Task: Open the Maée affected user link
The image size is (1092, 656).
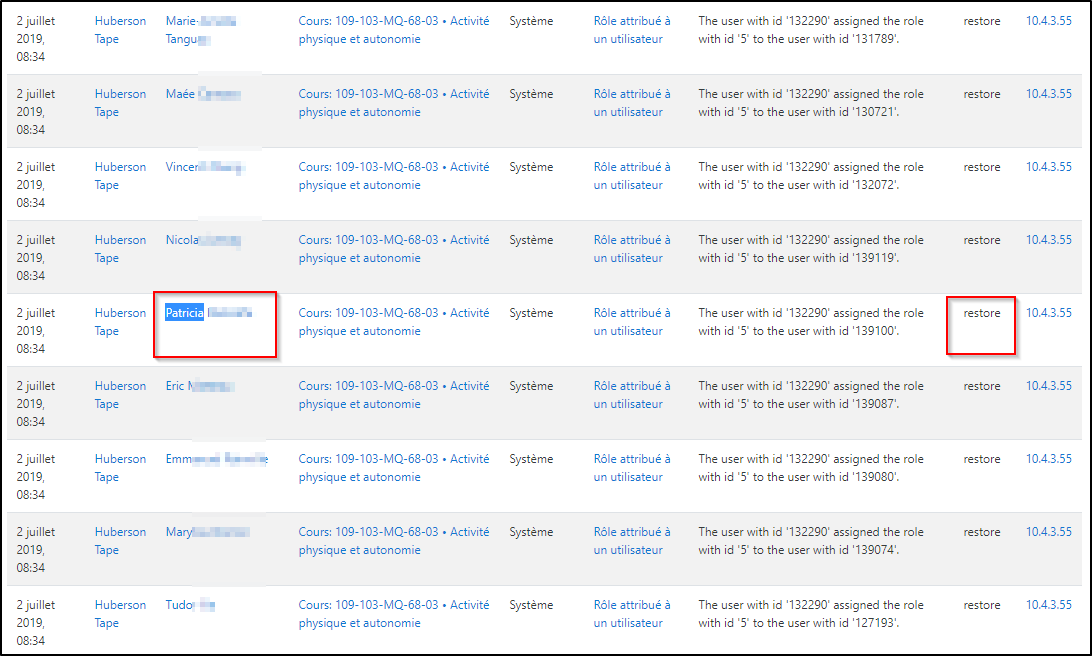Action: click(x=203, y=94)
